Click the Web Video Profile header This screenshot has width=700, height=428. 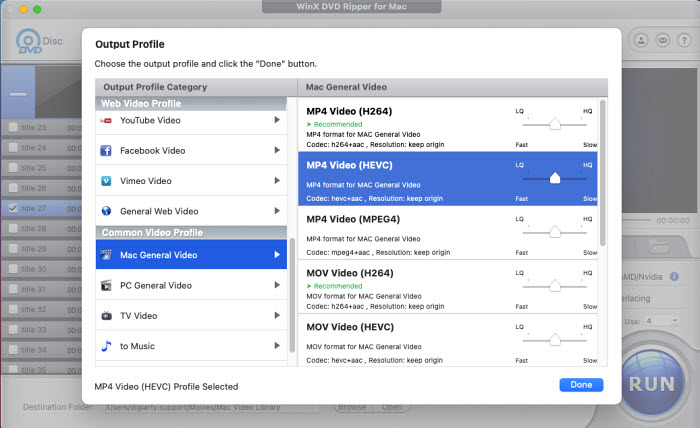[x=191, y=104]
